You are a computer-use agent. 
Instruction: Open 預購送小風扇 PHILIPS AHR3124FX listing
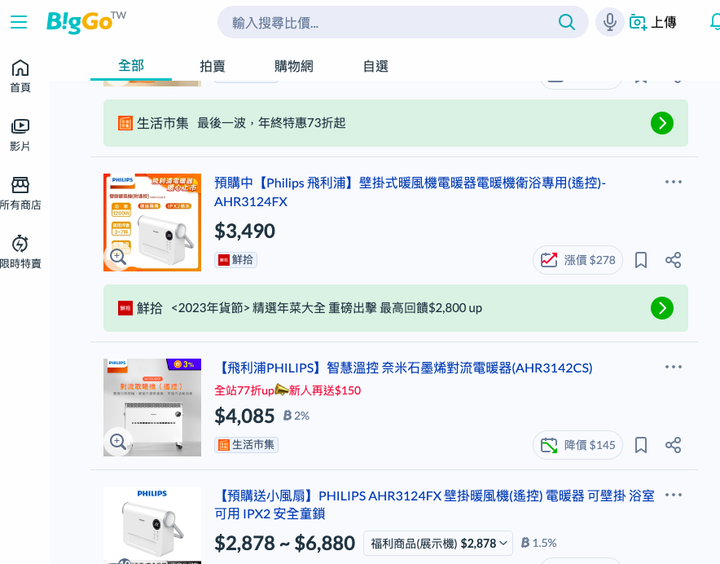(x=434, y=504)
